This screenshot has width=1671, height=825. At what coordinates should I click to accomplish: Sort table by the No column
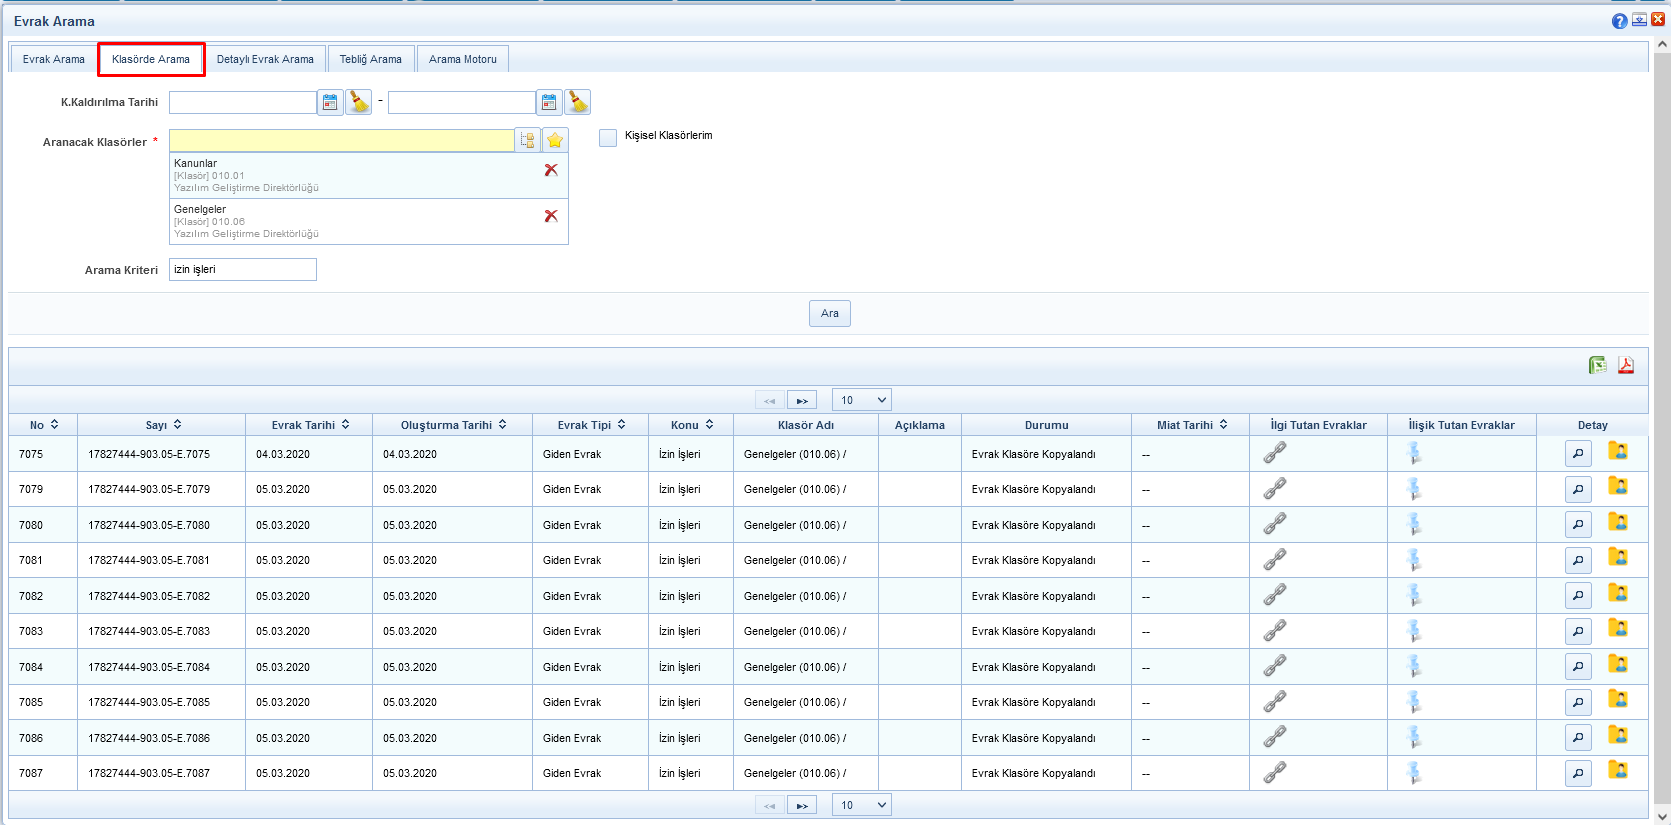point(44,425)
